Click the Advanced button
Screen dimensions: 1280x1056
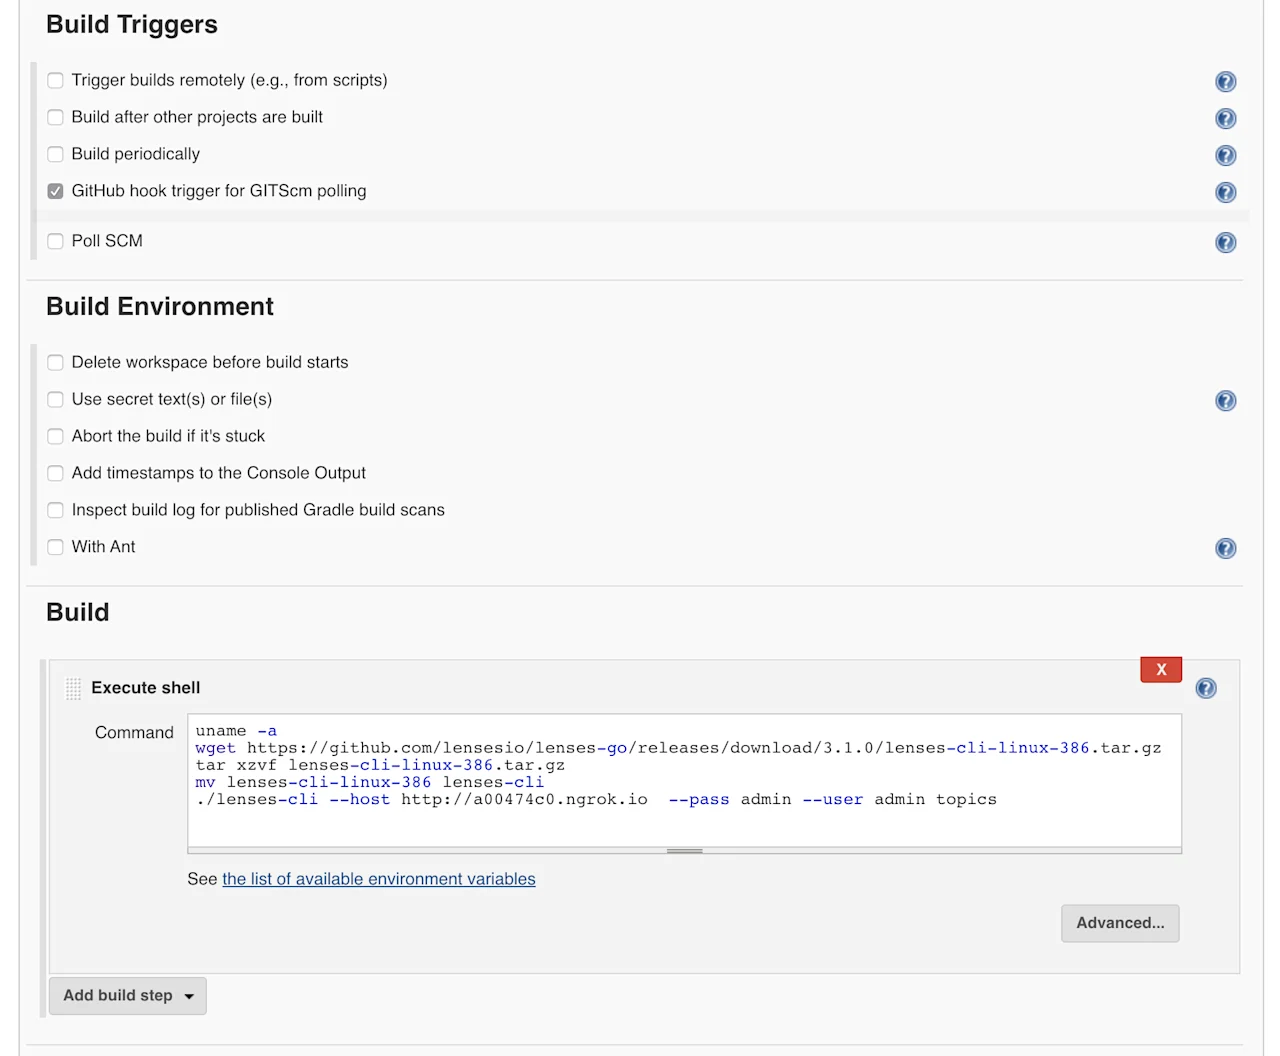pyautogui.click(x=1119, y=923)
